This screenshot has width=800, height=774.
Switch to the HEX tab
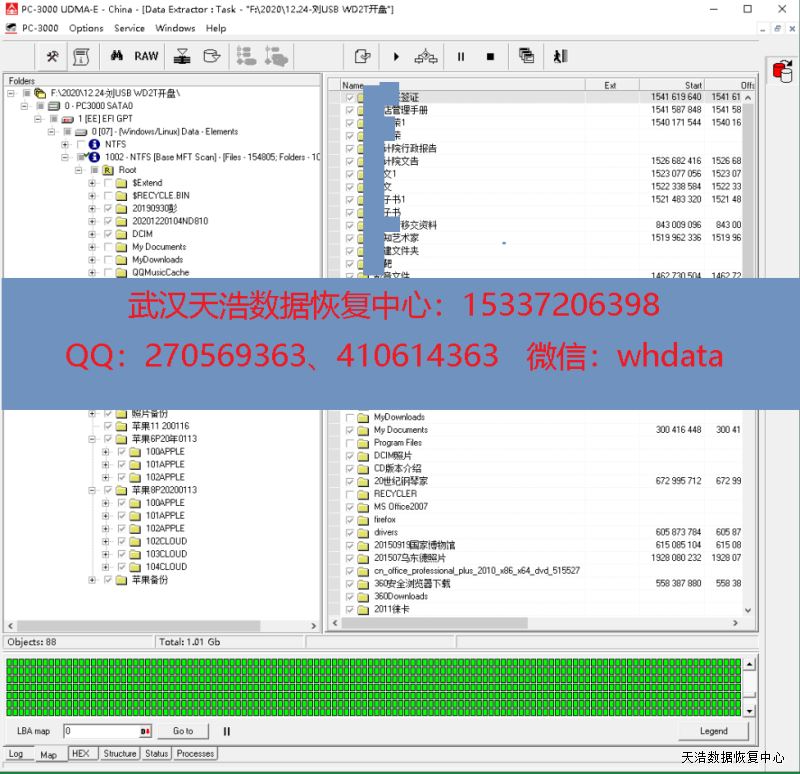click(80, 754)
